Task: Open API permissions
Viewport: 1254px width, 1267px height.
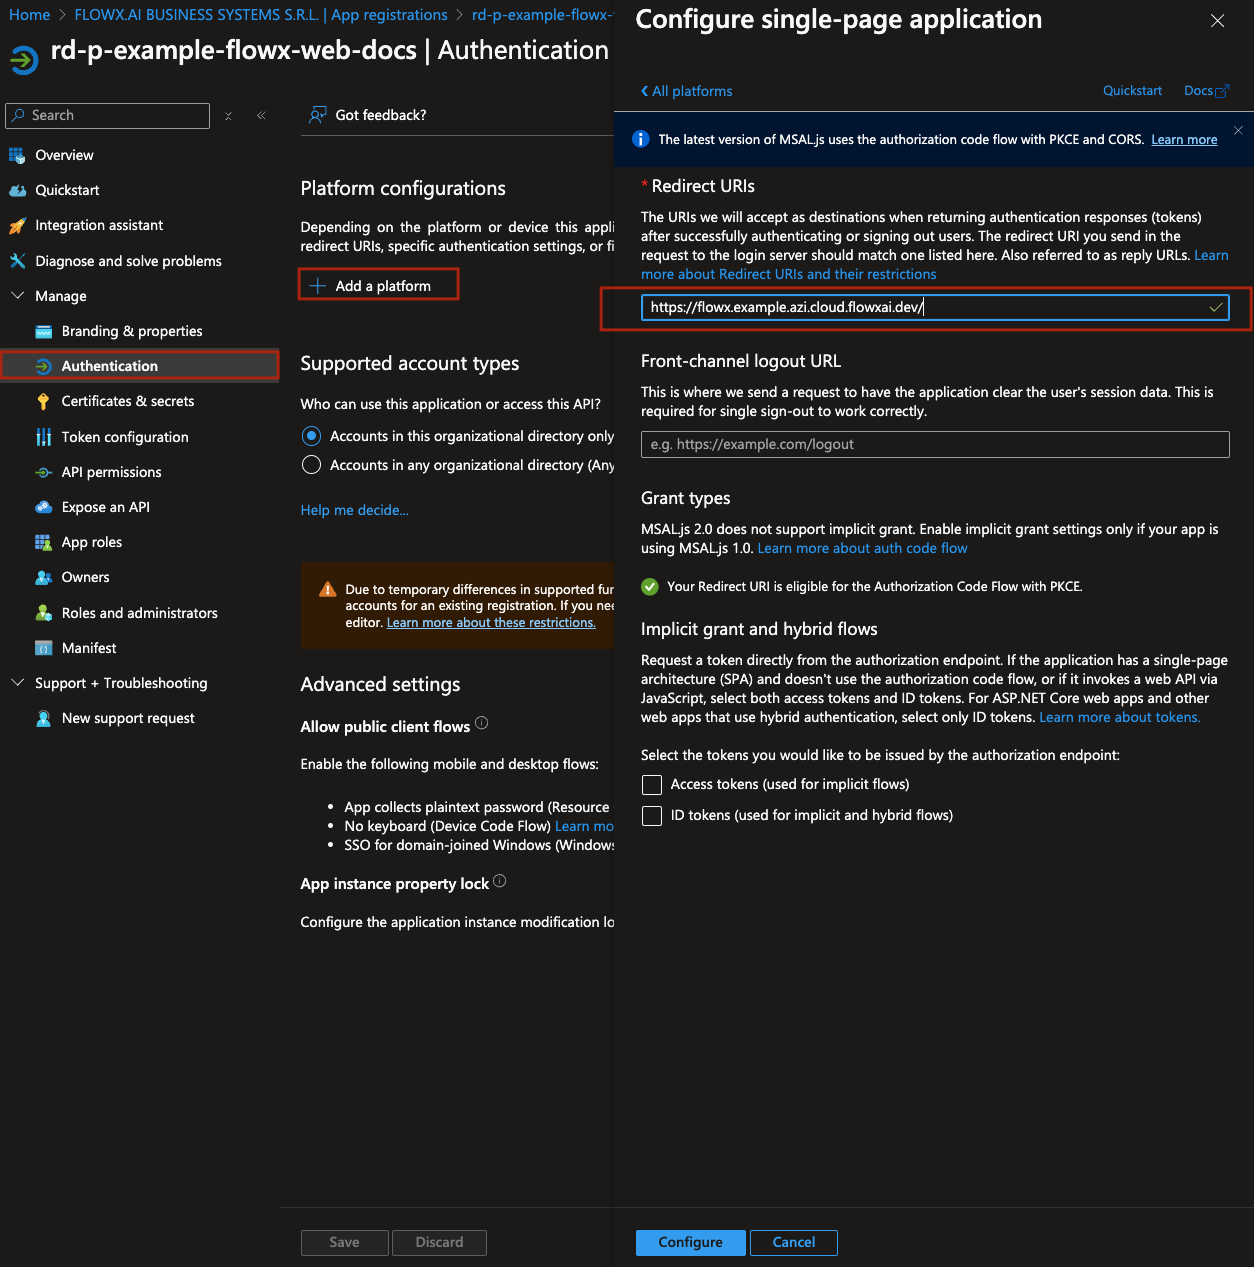Action: tap(111, 472)
